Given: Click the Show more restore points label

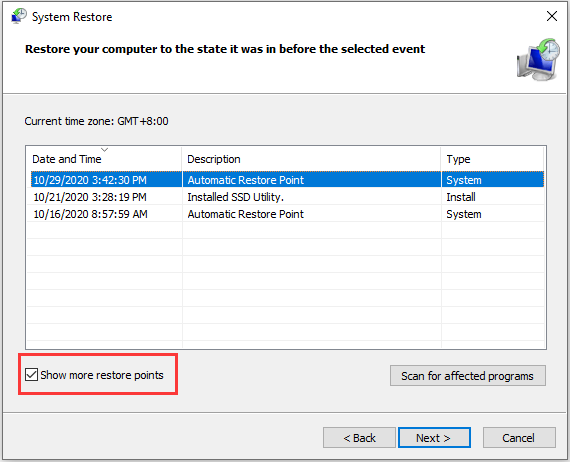Looking at the screenshot, I should tap(102, 375).
